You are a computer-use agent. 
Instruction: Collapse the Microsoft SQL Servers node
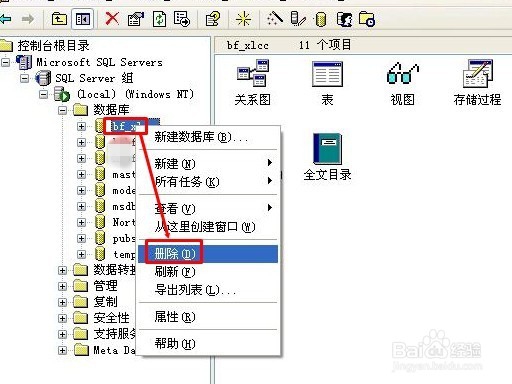pos(6,62)
